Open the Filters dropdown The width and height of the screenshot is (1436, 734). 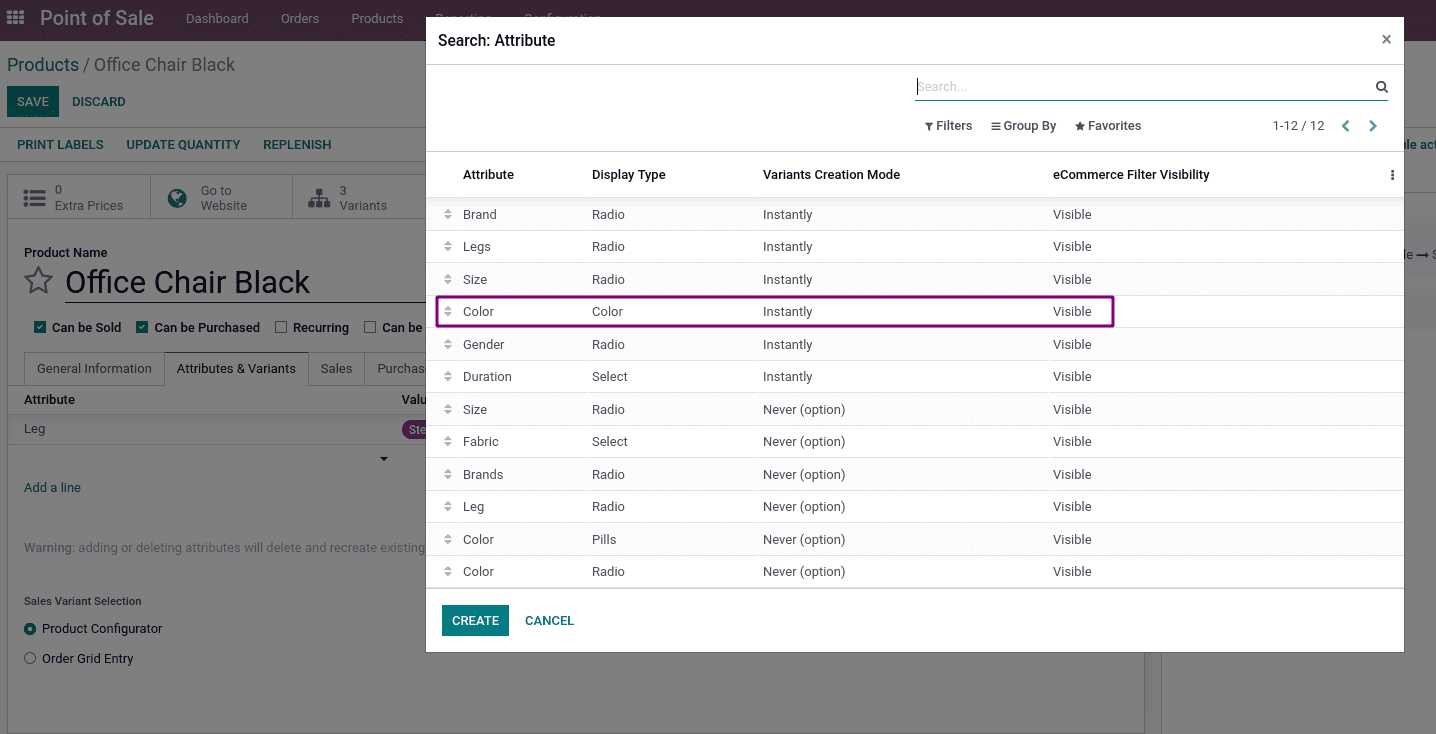948,126
